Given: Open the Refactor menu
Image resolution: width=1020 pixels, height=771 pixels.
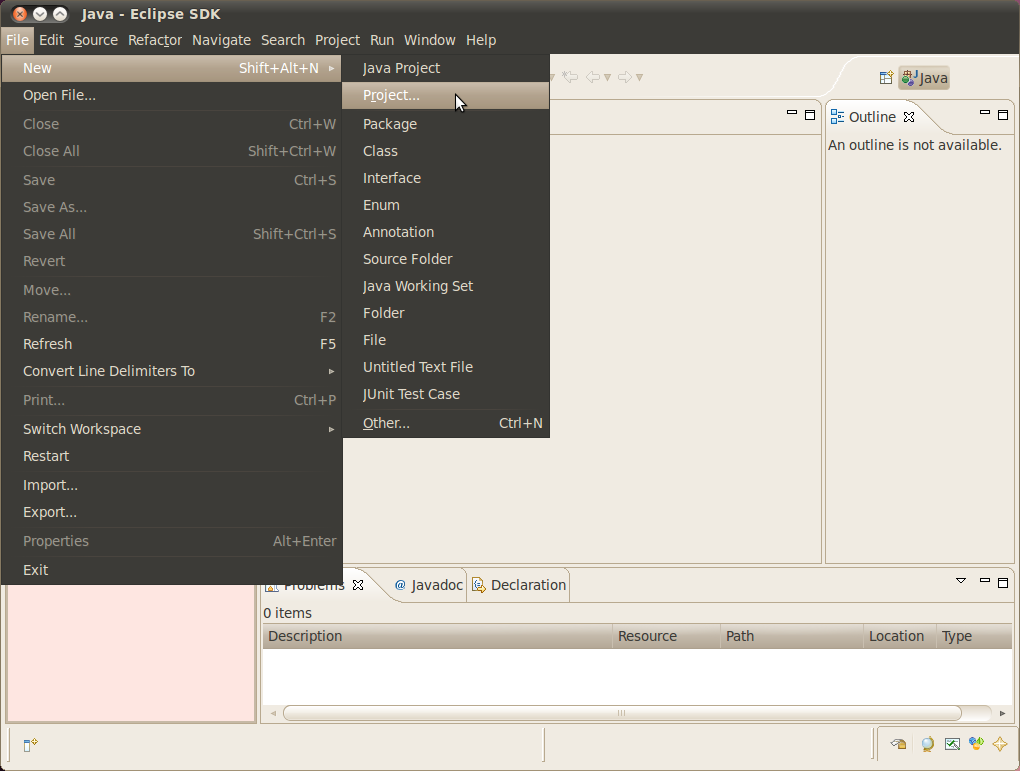Looking at the screenshot, I should click(155, 40).
